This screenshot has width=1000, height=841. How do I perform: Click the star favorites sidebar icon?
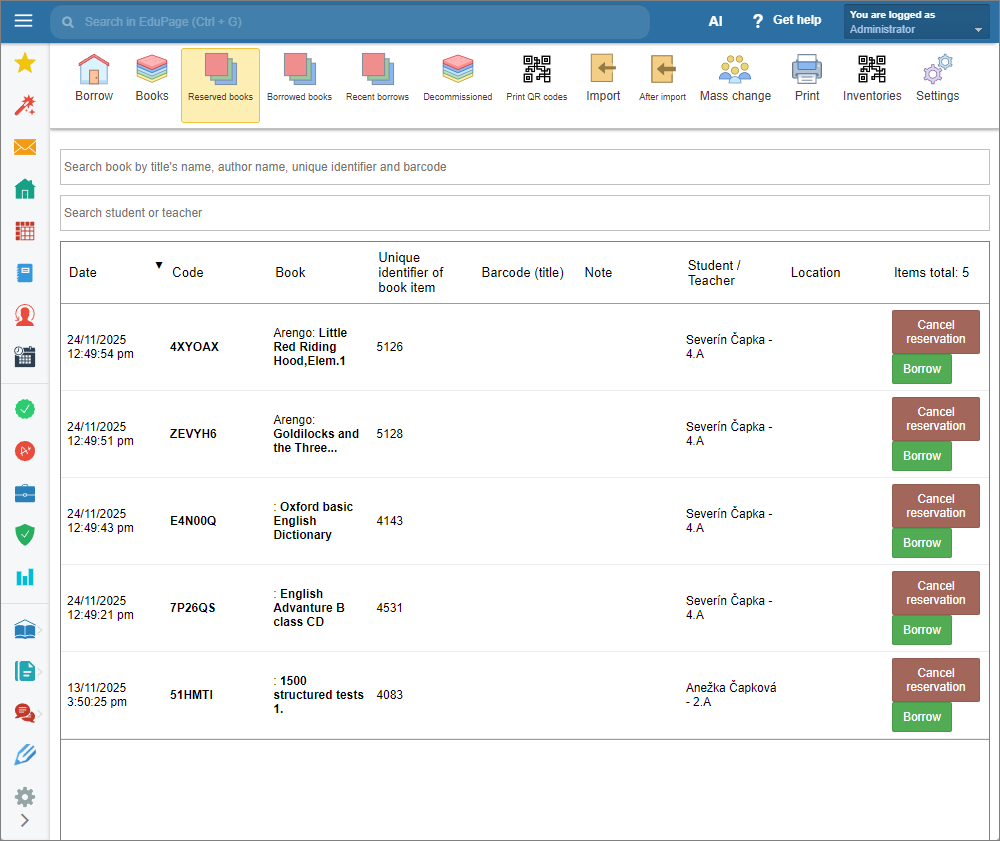coord(25,64)
